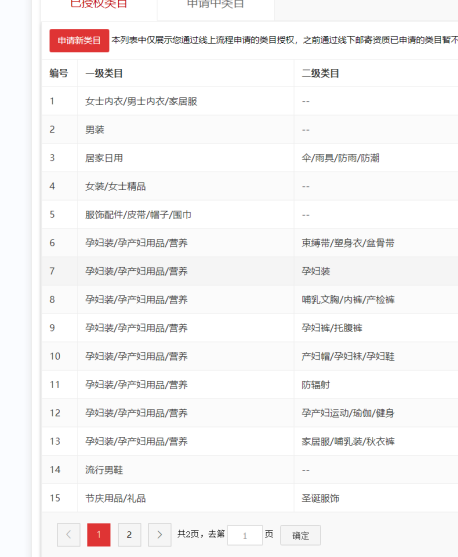
Task: Click row number 6 cell
Action: click(60, 243)
